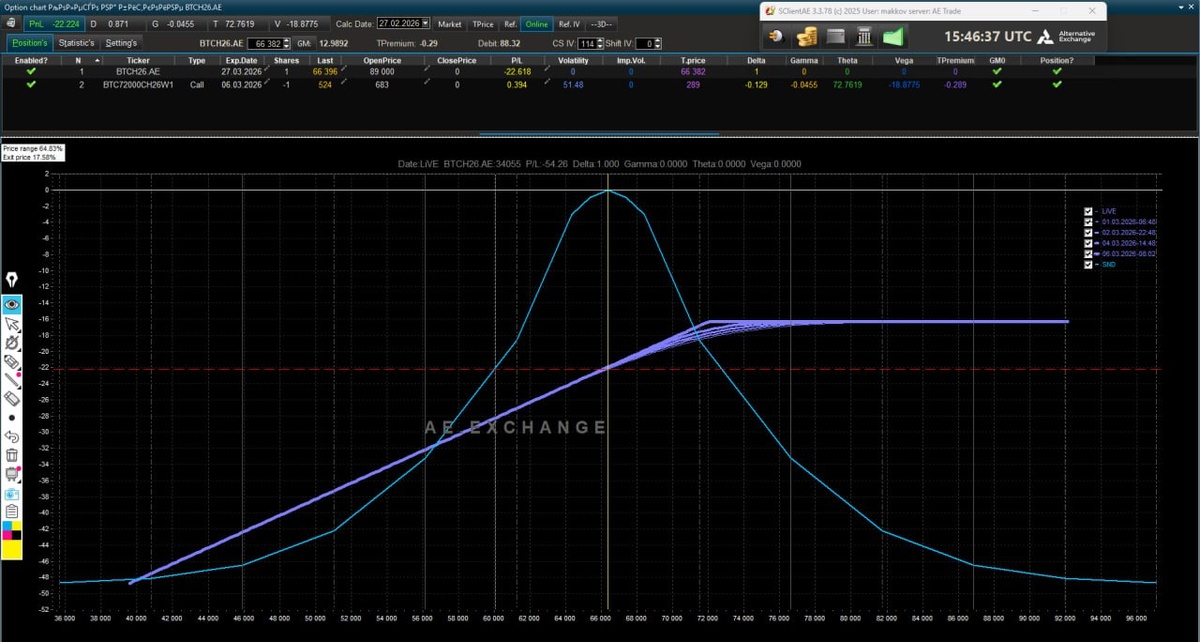The height and width of the screenshot is (642, 1200).
Task: Click the GM: button
Action: click(x=303, y=43)
